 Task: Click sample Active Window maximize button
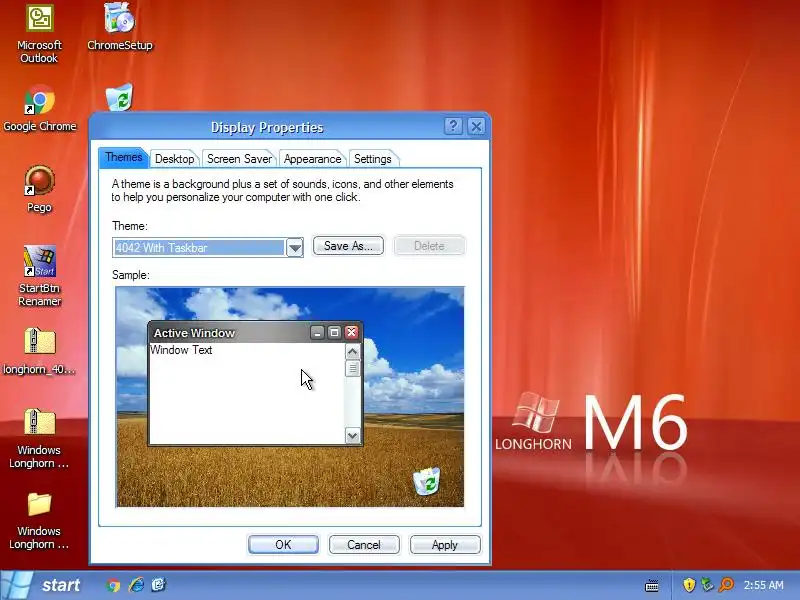[334, 333]
